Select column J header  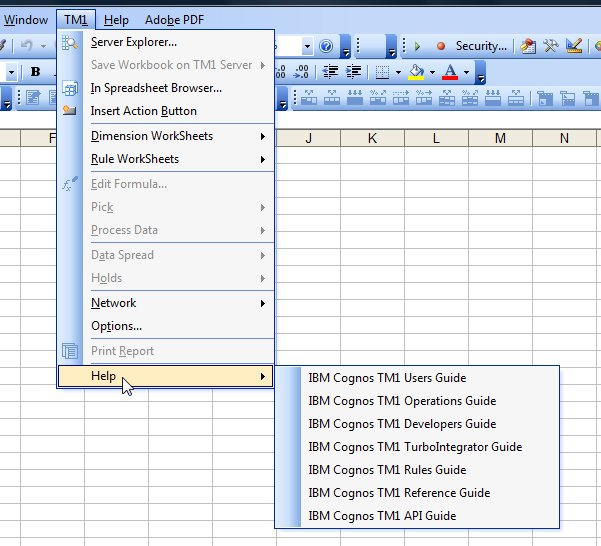point(308,138)
